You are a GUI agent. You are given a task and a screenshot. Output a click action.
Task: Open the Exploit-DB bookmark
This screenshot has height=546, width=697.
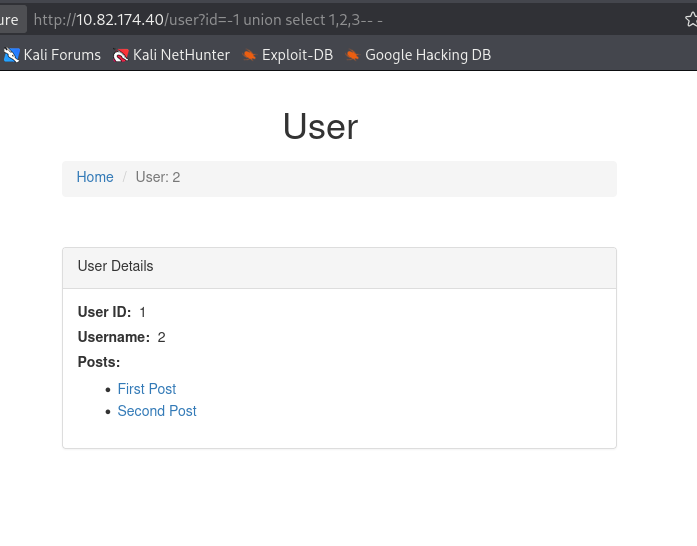click(288, 55)
